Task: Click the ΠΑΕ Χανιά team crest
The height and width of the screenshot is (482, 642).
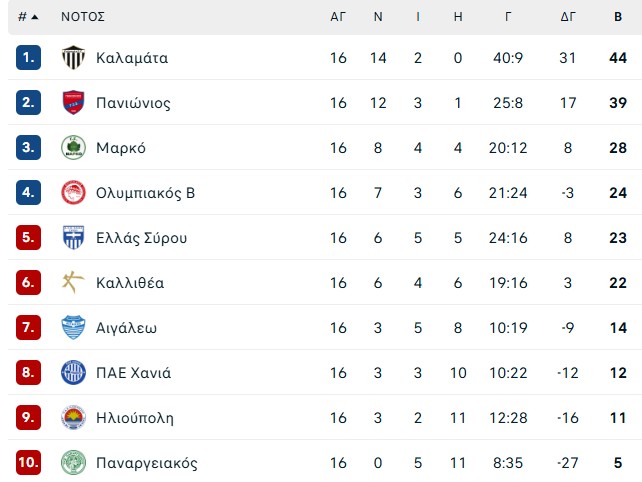Action: click(x=73, y=373)
